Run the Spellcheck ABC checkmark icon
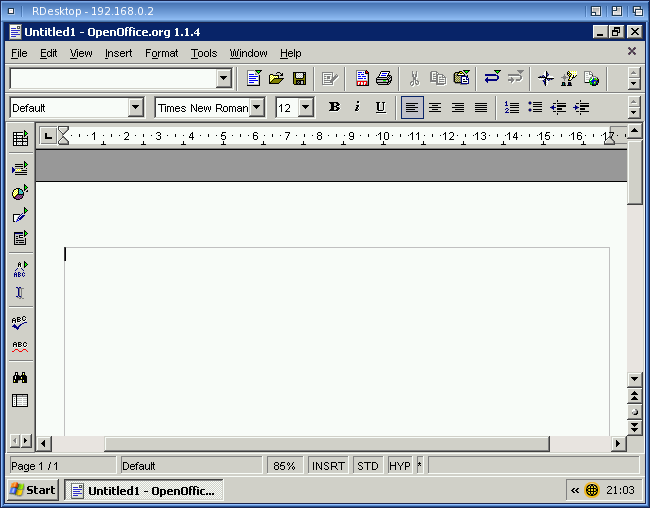This screenshot has width=650, height=508. click(19, 322)
